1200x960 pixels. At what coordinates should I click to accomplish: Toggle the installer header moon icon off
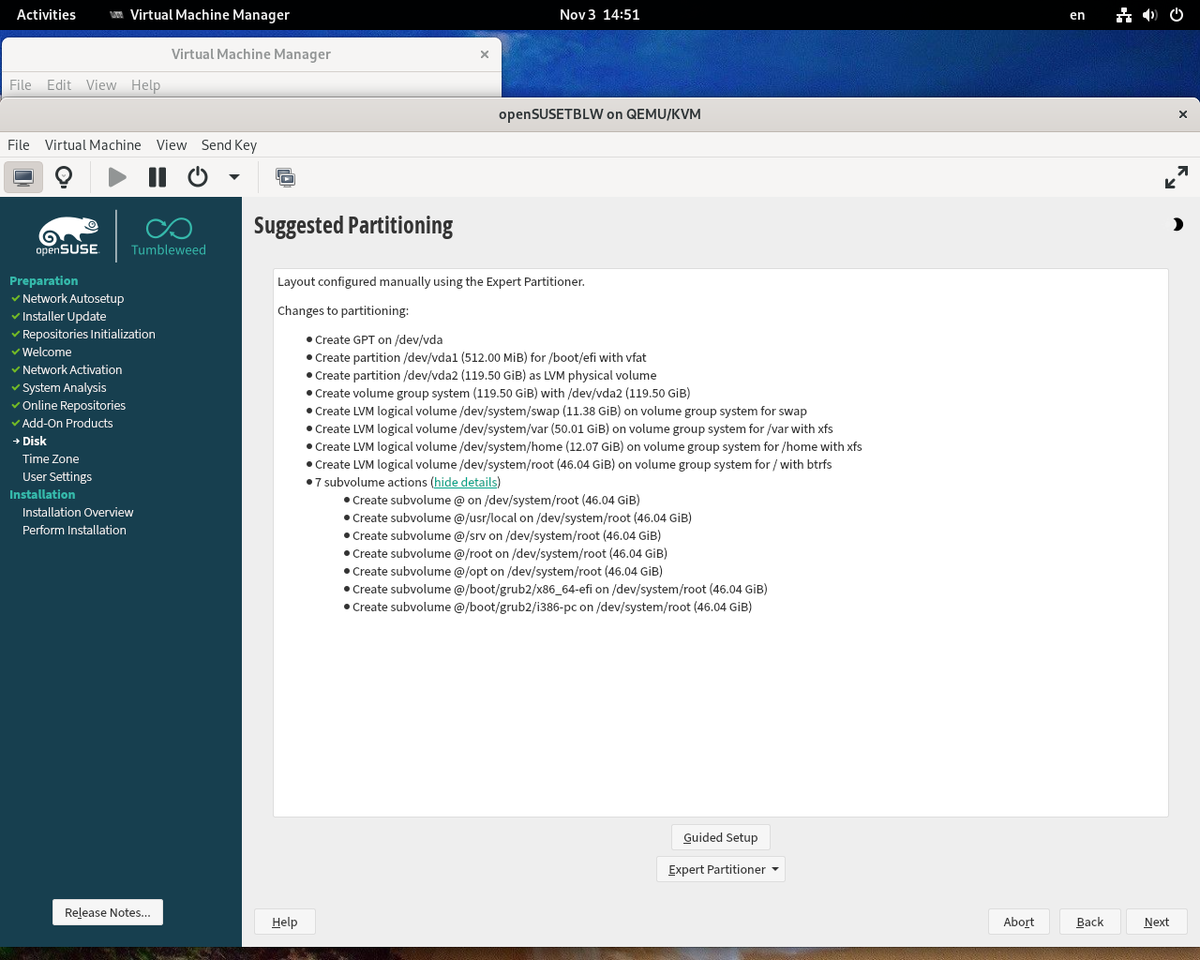[1178, 224]
